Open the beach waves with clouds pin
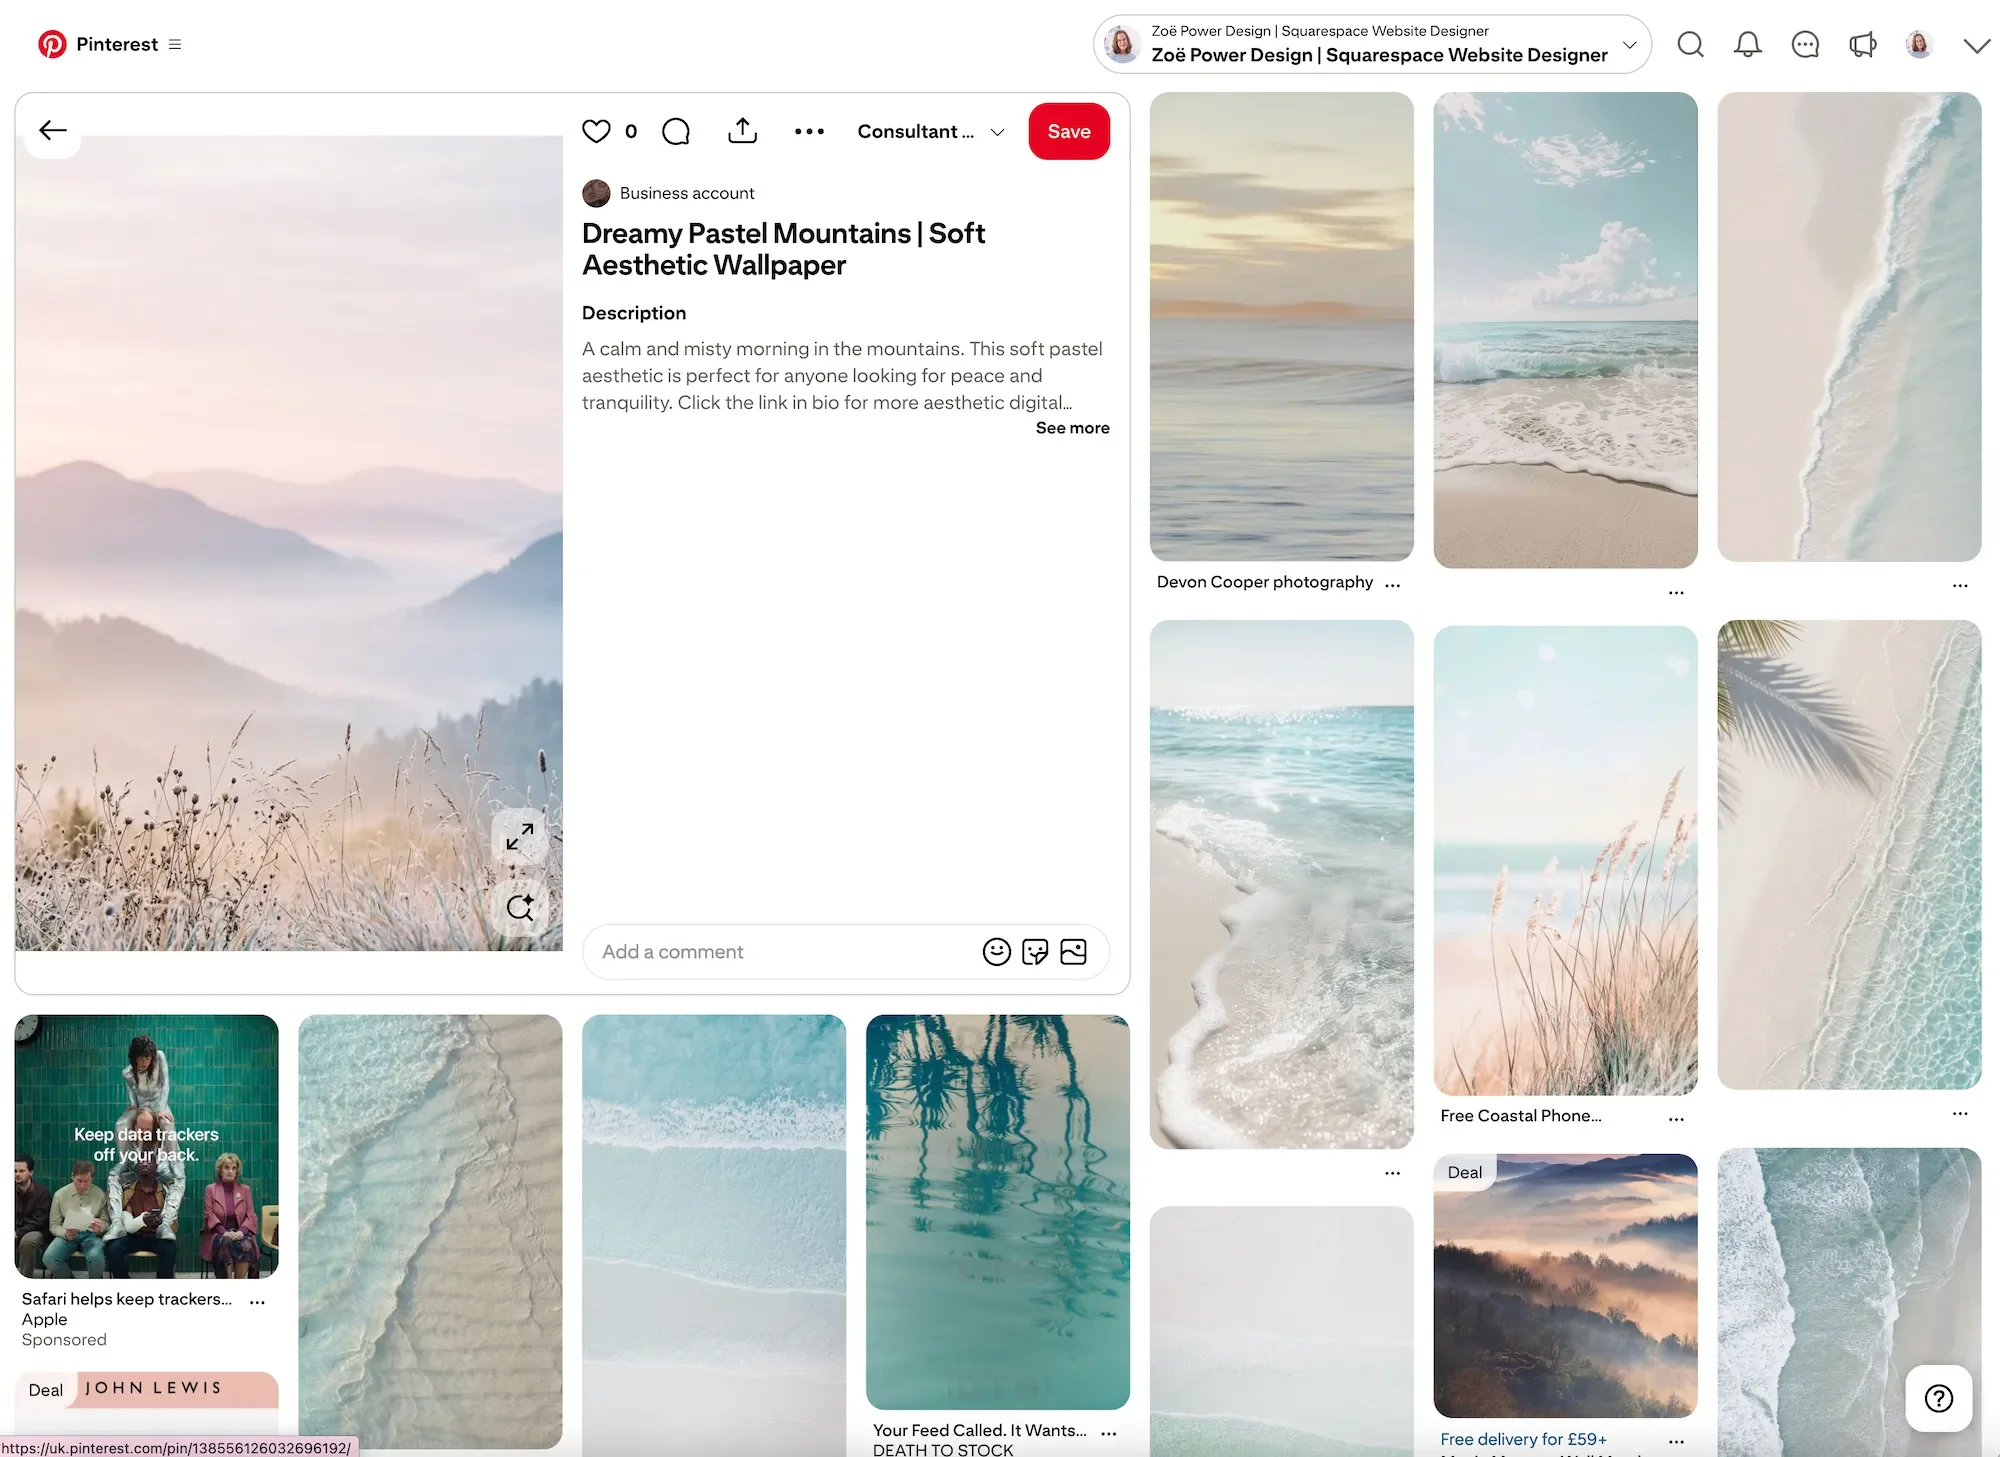The image size is (2000, 1457). (1565, 331)
